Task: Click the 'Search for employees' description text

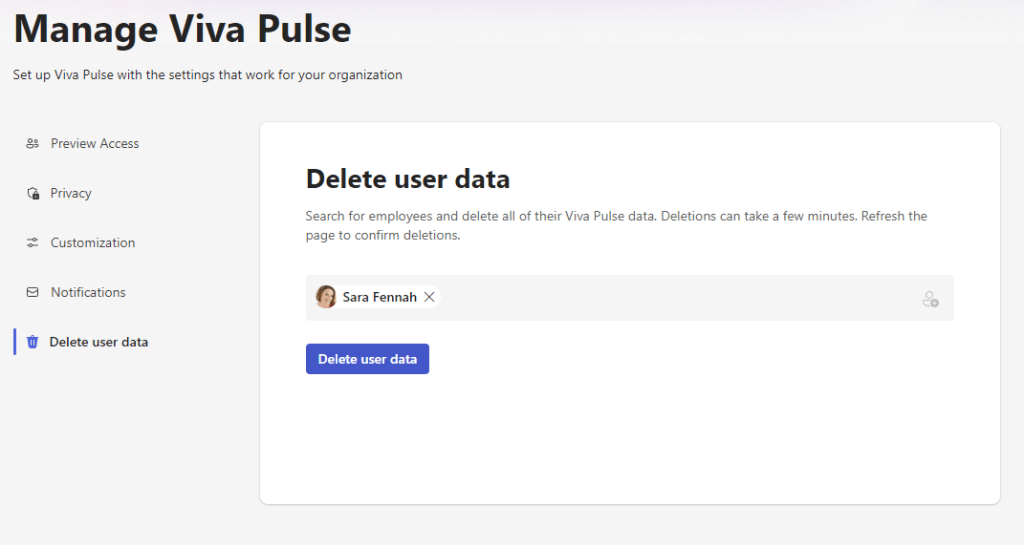Action: point(616,225)
